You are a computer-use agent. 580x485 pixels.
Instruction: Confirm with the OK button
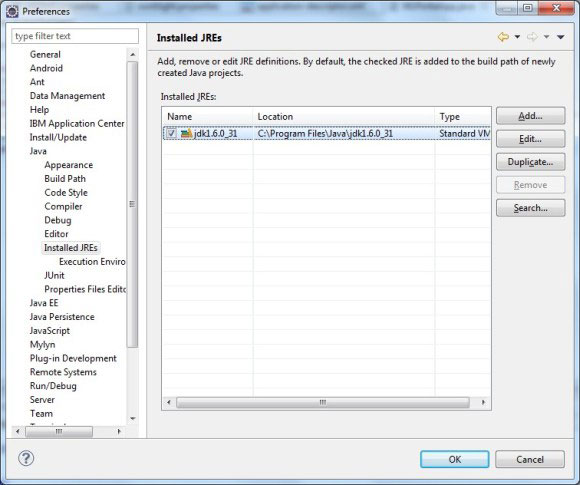pos(455,459)
